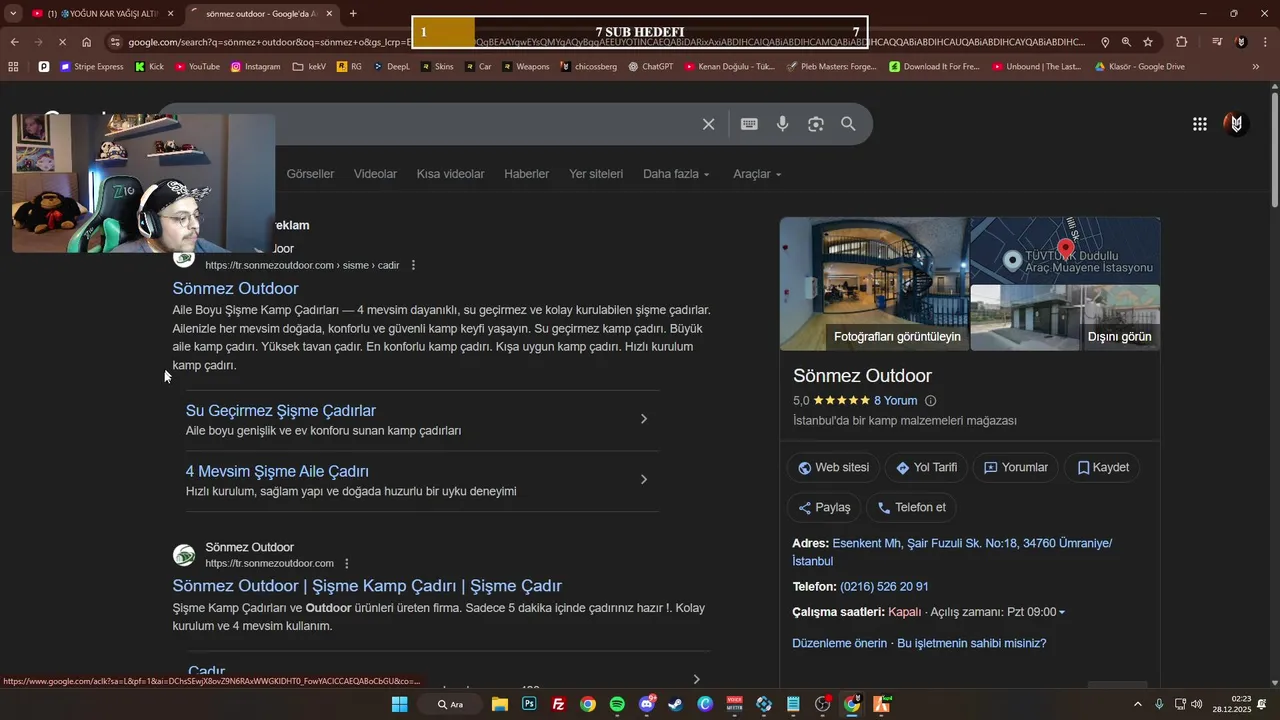
Task: Open the map thumbnail with the red pin
Action: coord(1065,250)
